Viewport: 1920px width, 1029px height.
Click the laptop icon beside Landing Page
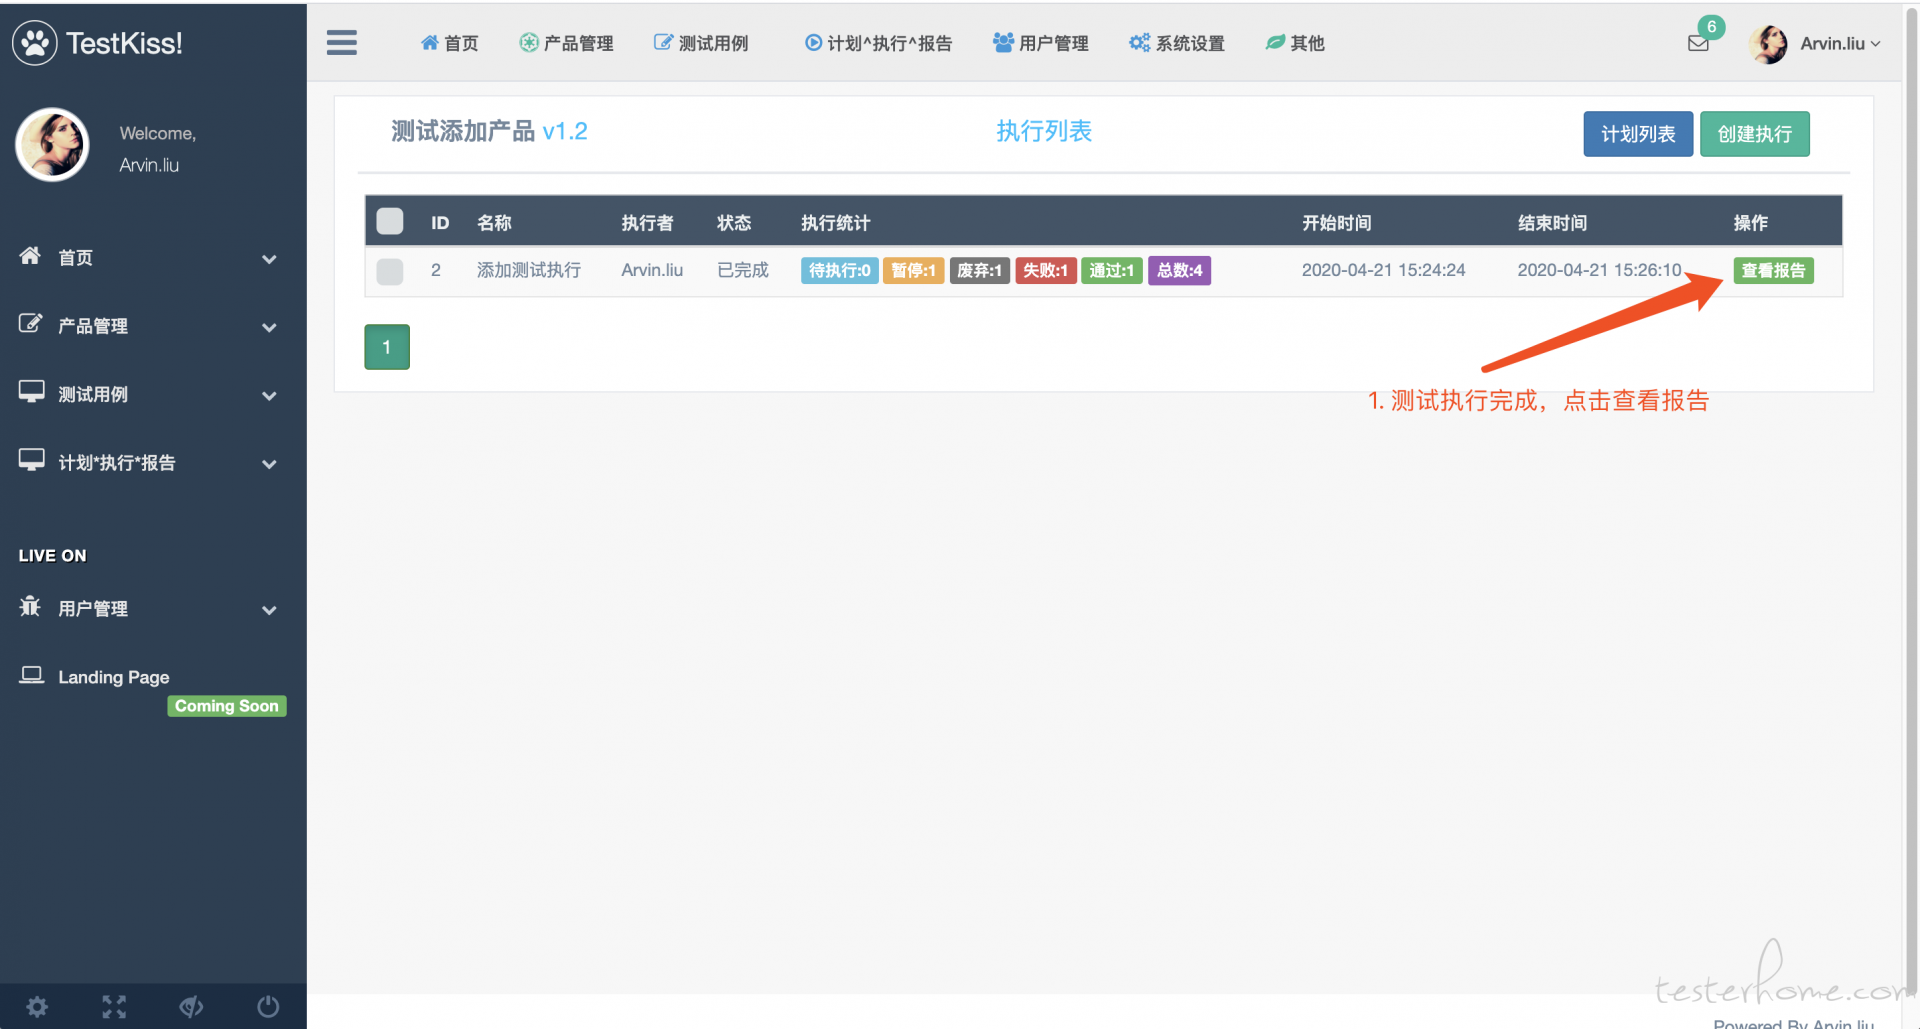click(x=31, y=675)
